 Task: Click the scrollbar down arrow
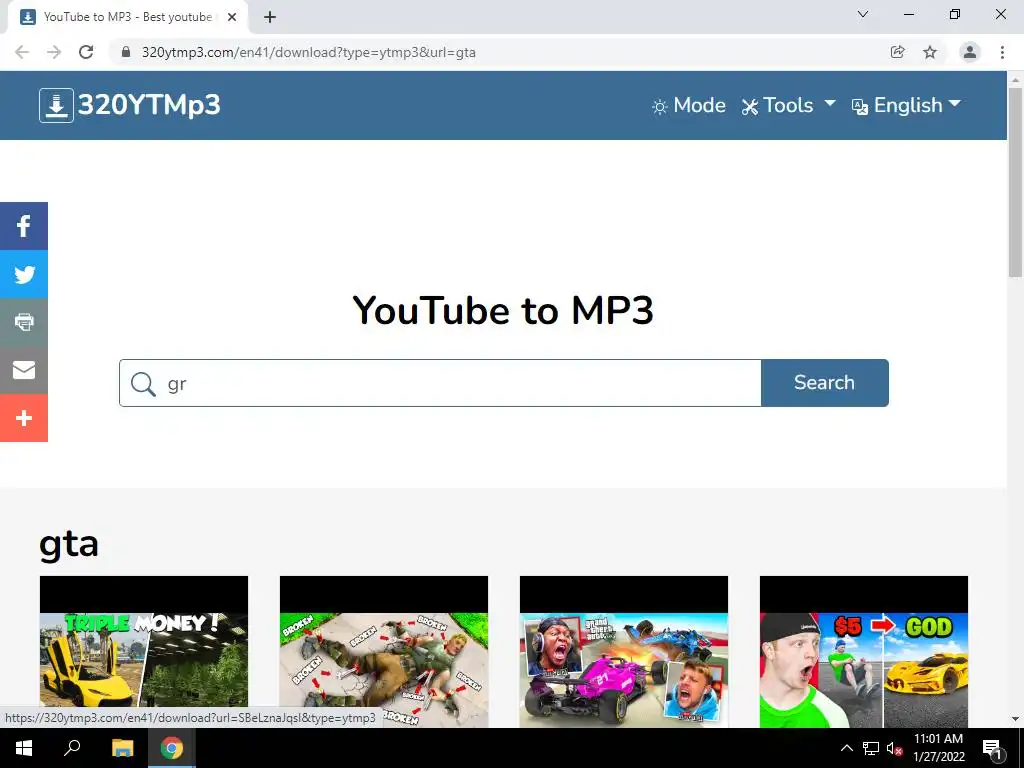pyautogui.click(x=1015, y=719)
